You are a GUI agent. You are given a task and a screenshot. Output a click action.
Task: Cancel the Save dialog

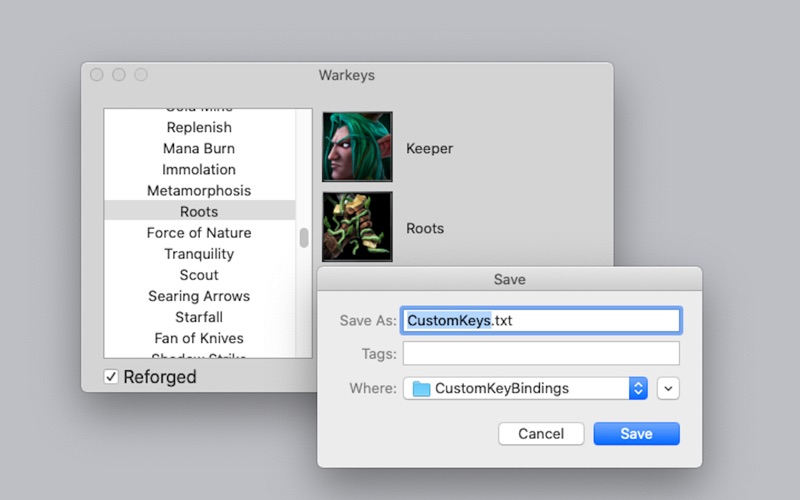point(541,434)
